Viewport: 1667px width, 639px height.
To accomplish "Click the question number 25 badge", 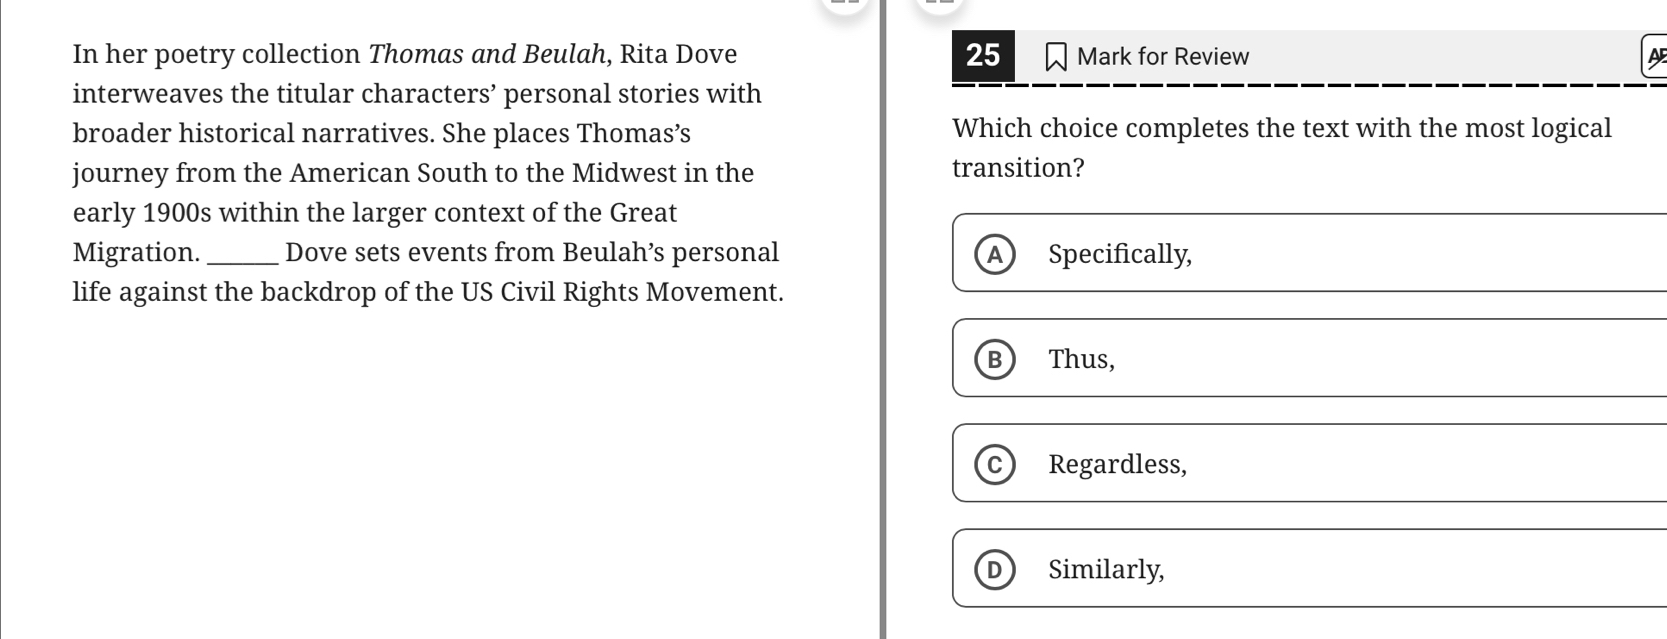I will point(983,55).
